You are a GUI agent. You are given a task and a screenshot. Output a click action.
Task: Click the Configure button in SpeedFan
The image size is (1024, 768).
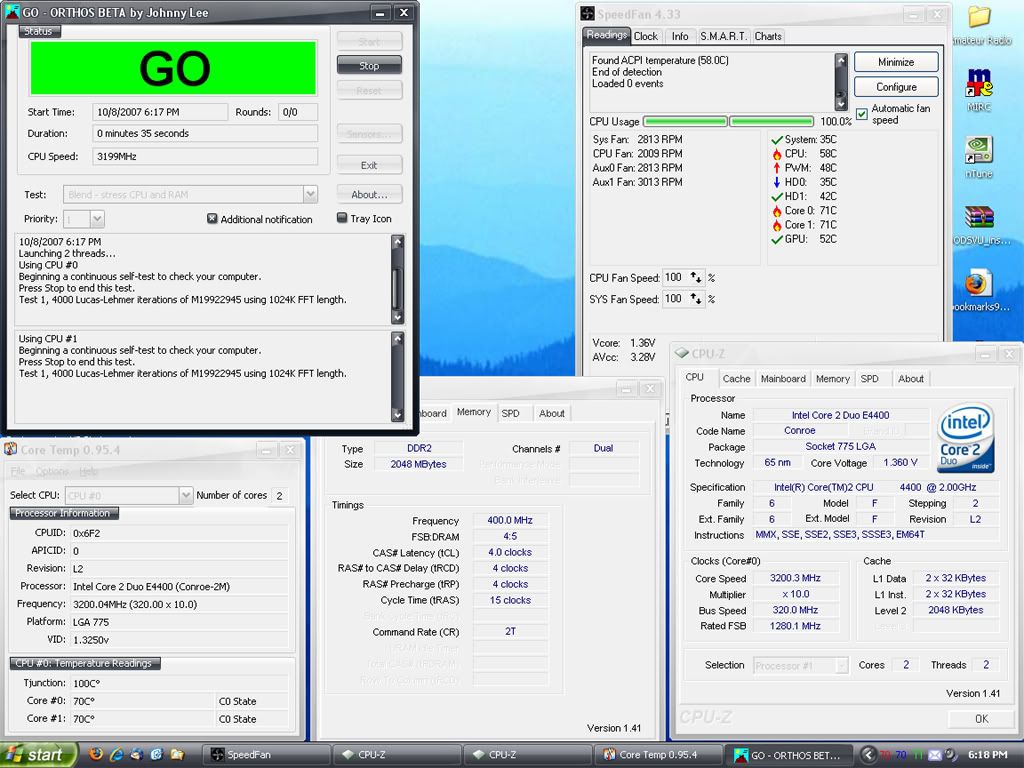[x=896, y=87]
